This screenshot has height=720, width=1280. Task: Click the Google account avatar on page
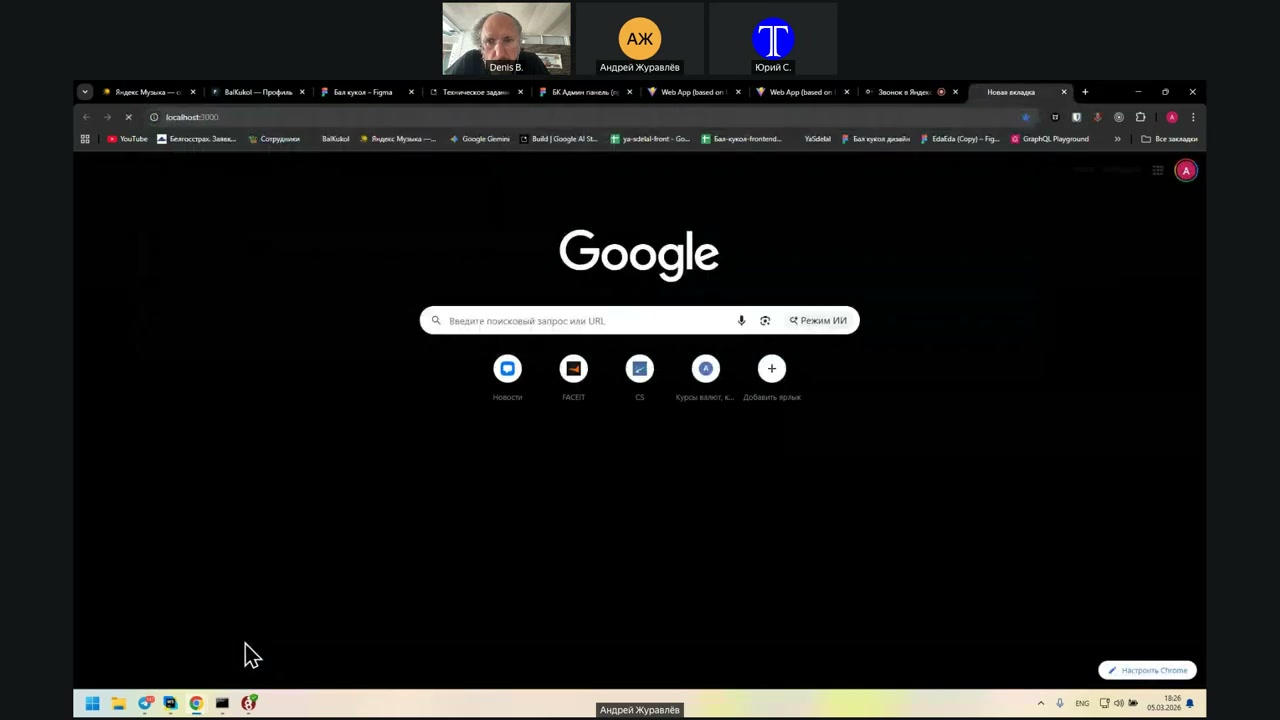pos(1186,171)
